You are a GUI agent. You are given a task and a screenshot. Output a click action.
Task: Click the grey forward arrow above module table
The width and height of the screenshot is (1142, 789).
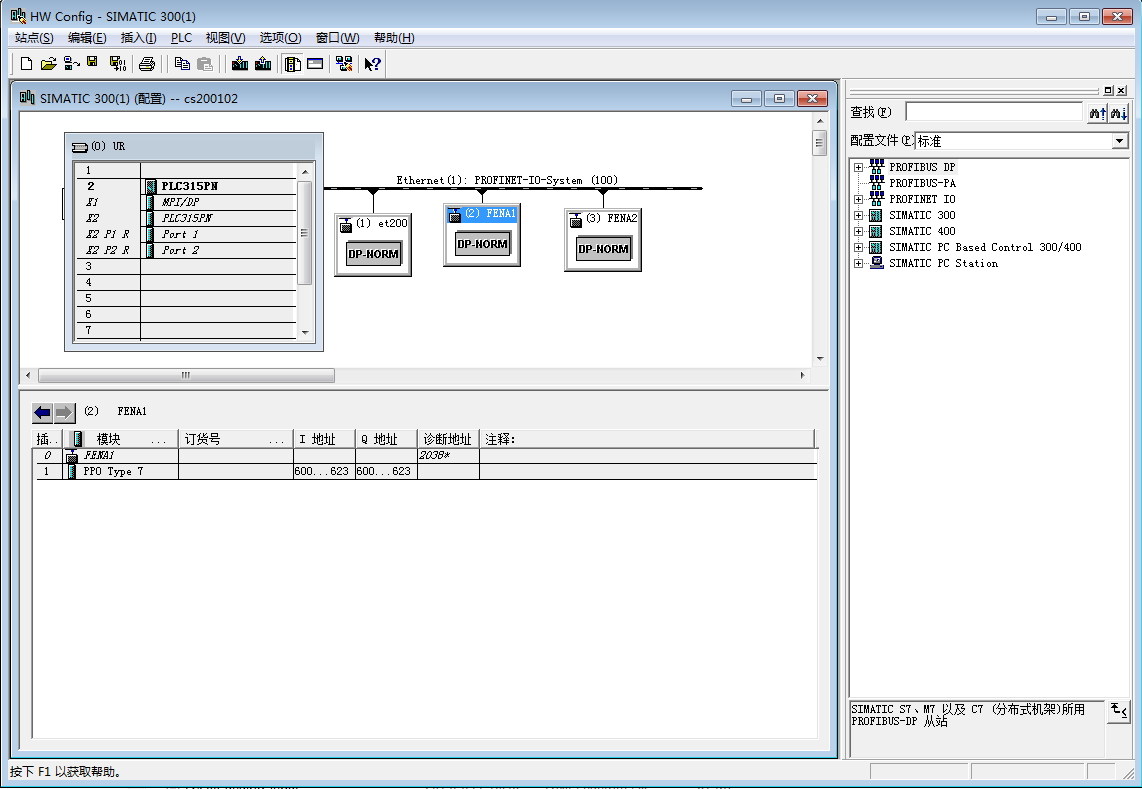point(65,413)
